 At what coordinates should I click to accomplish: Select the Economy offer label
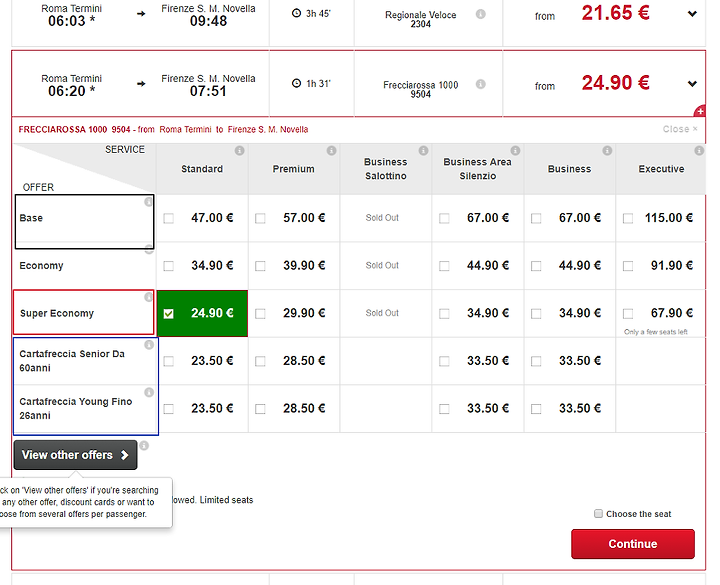coord(41,266)
